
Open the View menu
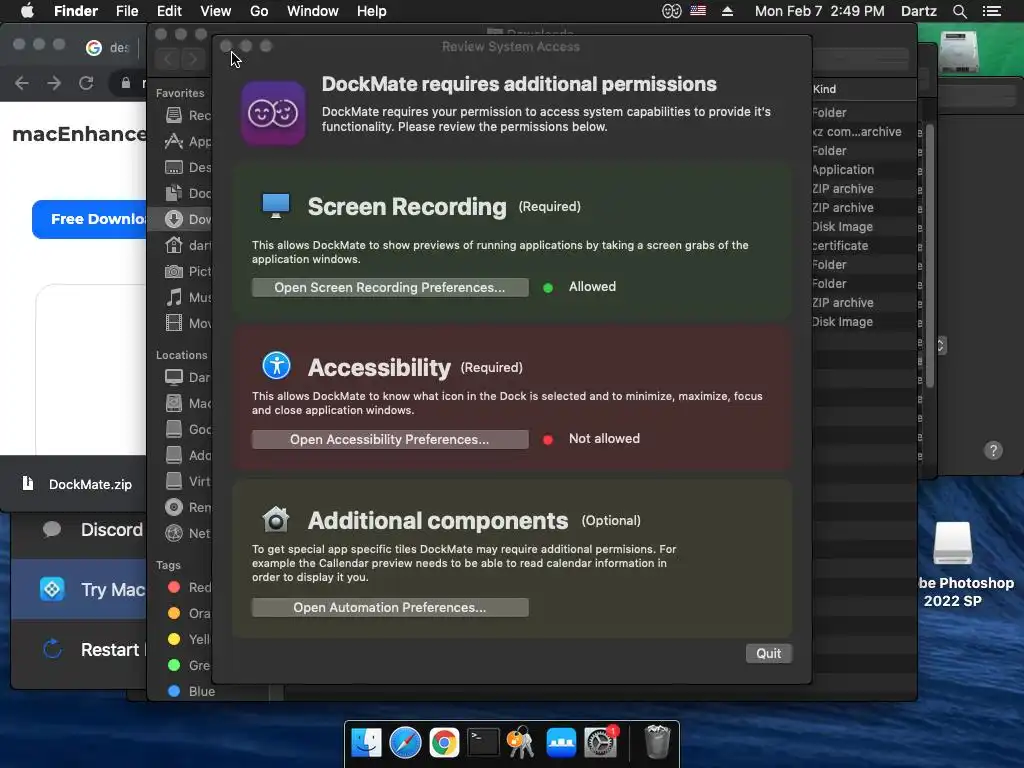pos(216,11)
